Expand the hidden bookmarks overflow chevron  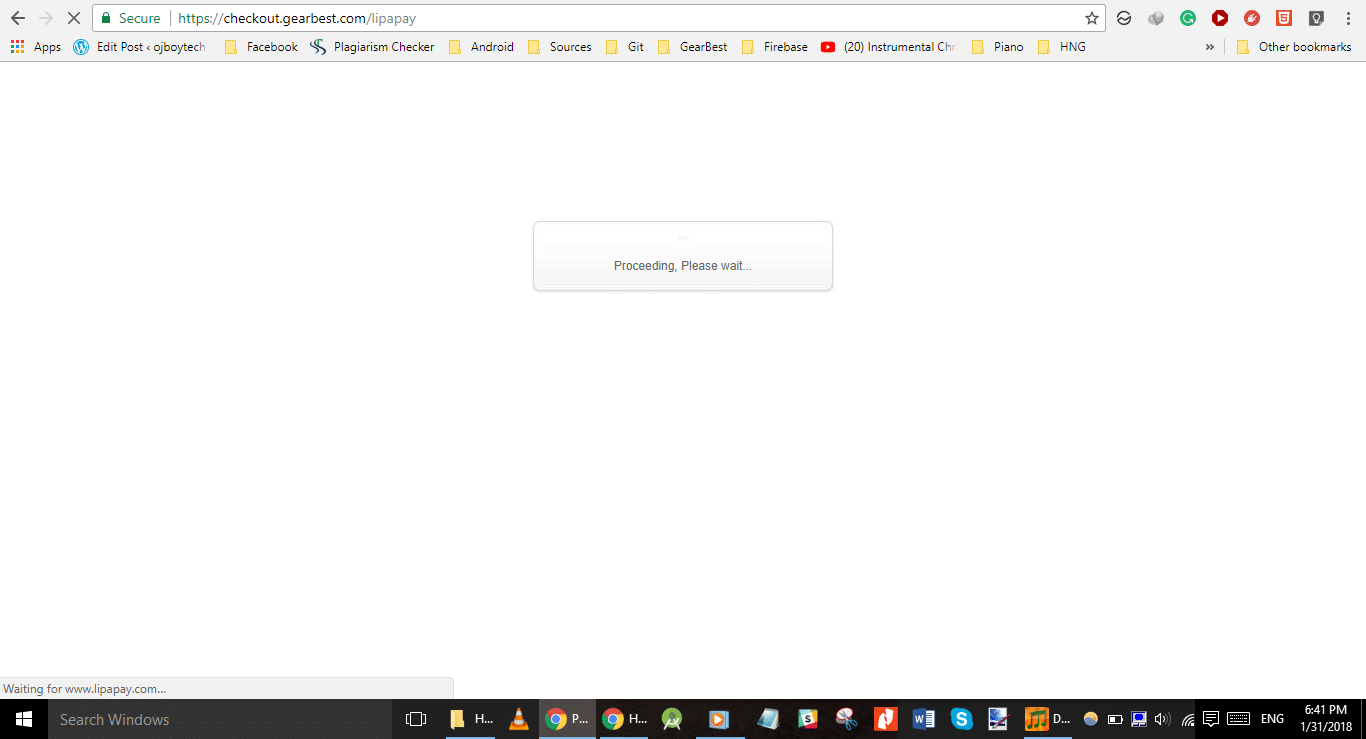pos(1210,47)
